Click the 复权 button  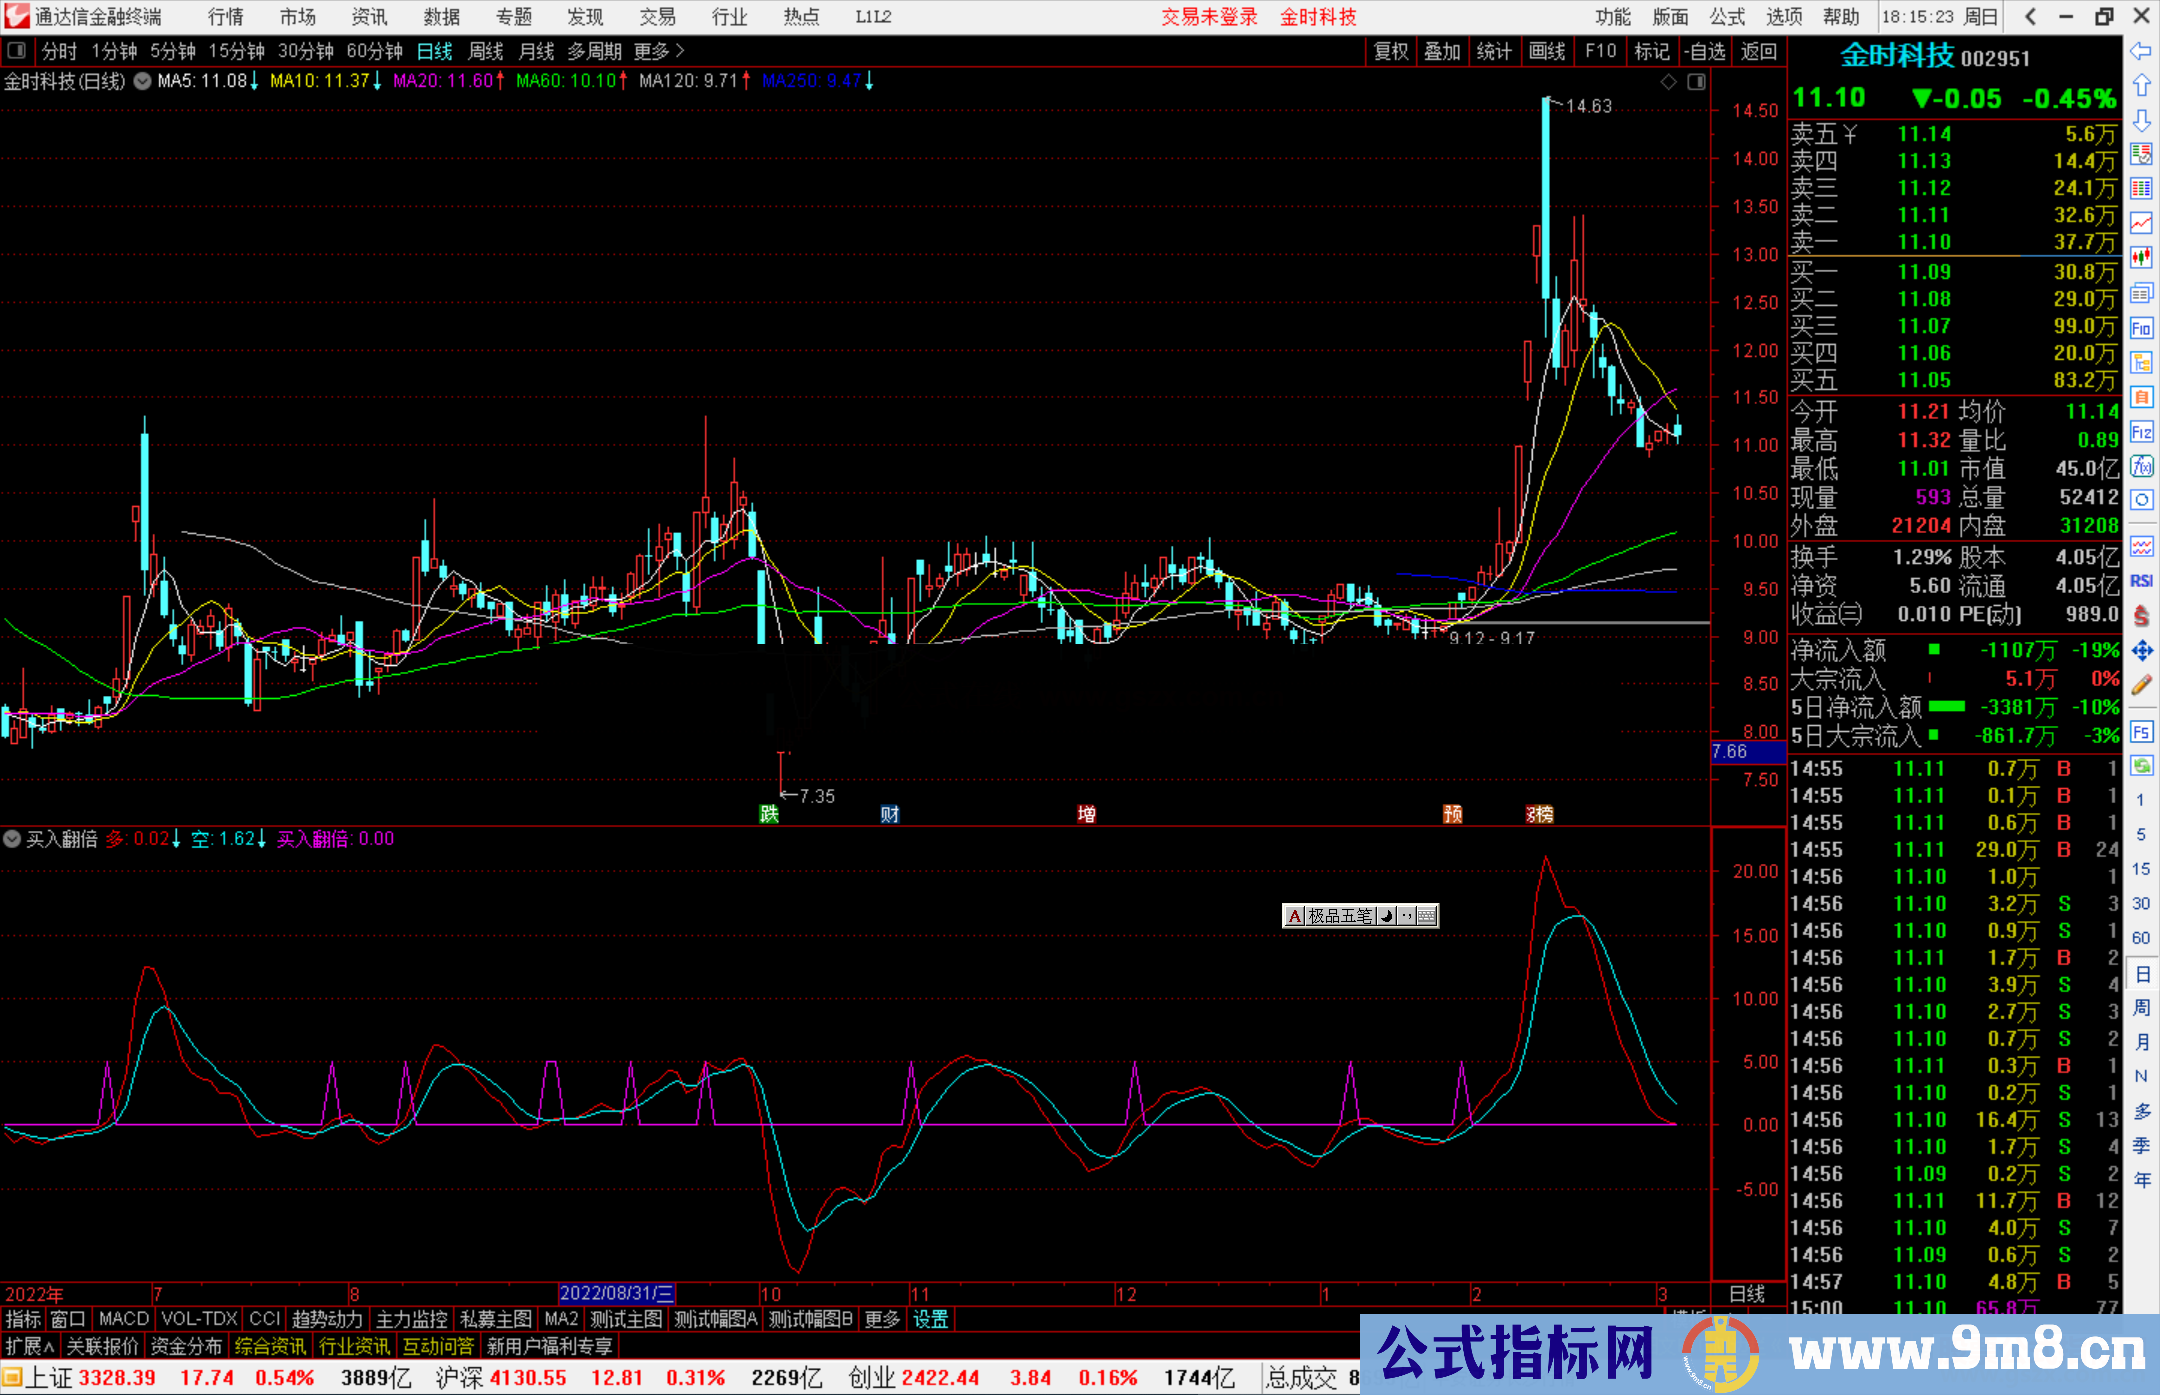(1391, 51)
